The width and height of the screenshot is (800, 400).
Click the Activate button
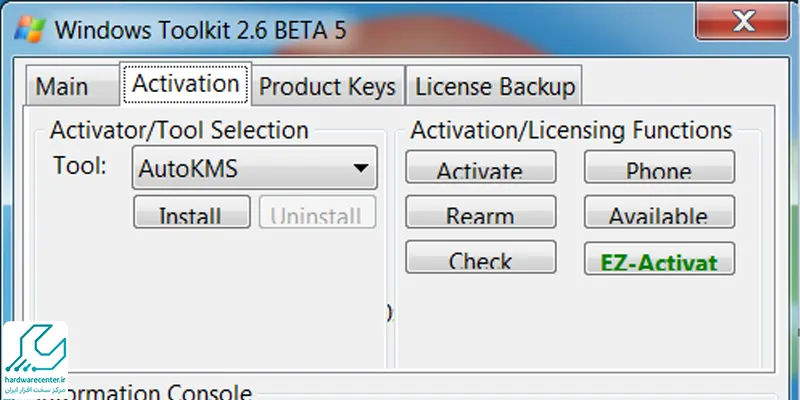(x=481, y=167)
